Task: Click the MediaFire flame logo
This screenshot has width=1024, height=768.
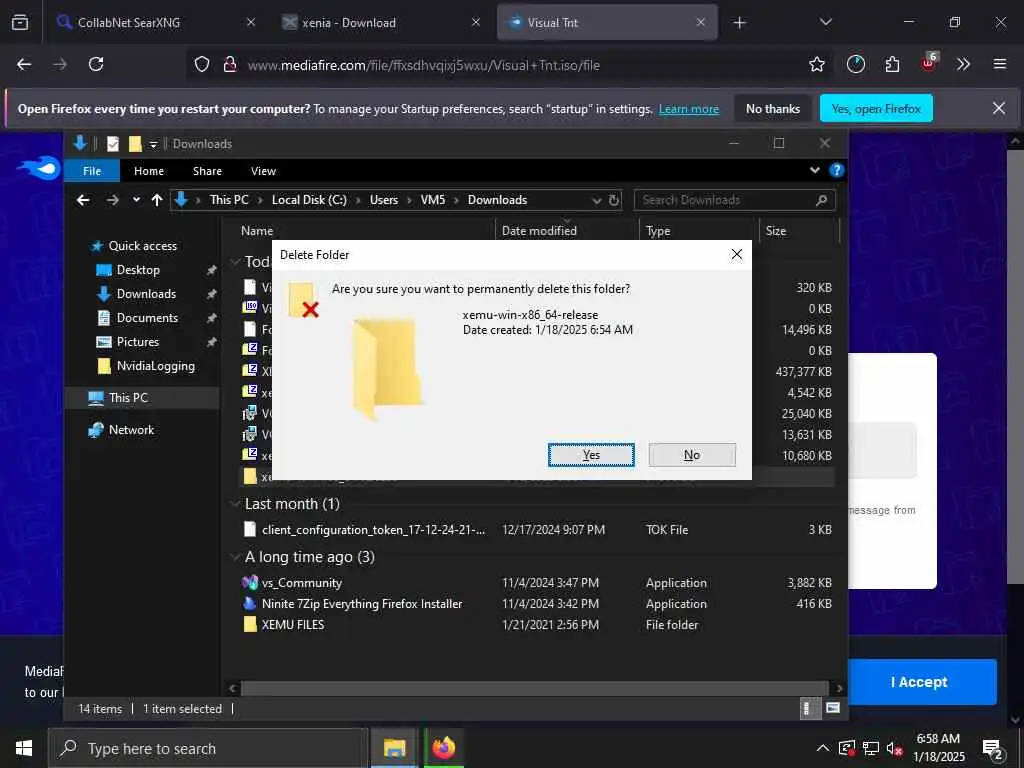Action: point(38,168)
